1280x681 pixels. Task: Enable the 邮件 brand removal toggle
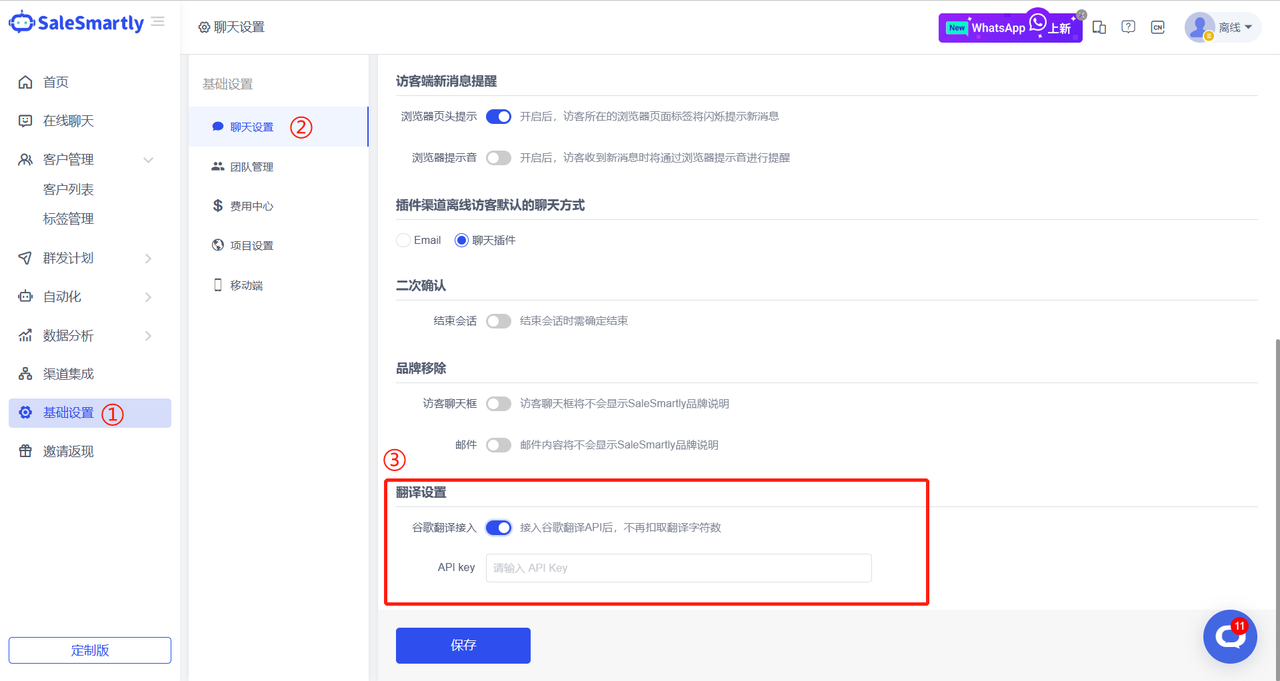(x=499, y=445)
